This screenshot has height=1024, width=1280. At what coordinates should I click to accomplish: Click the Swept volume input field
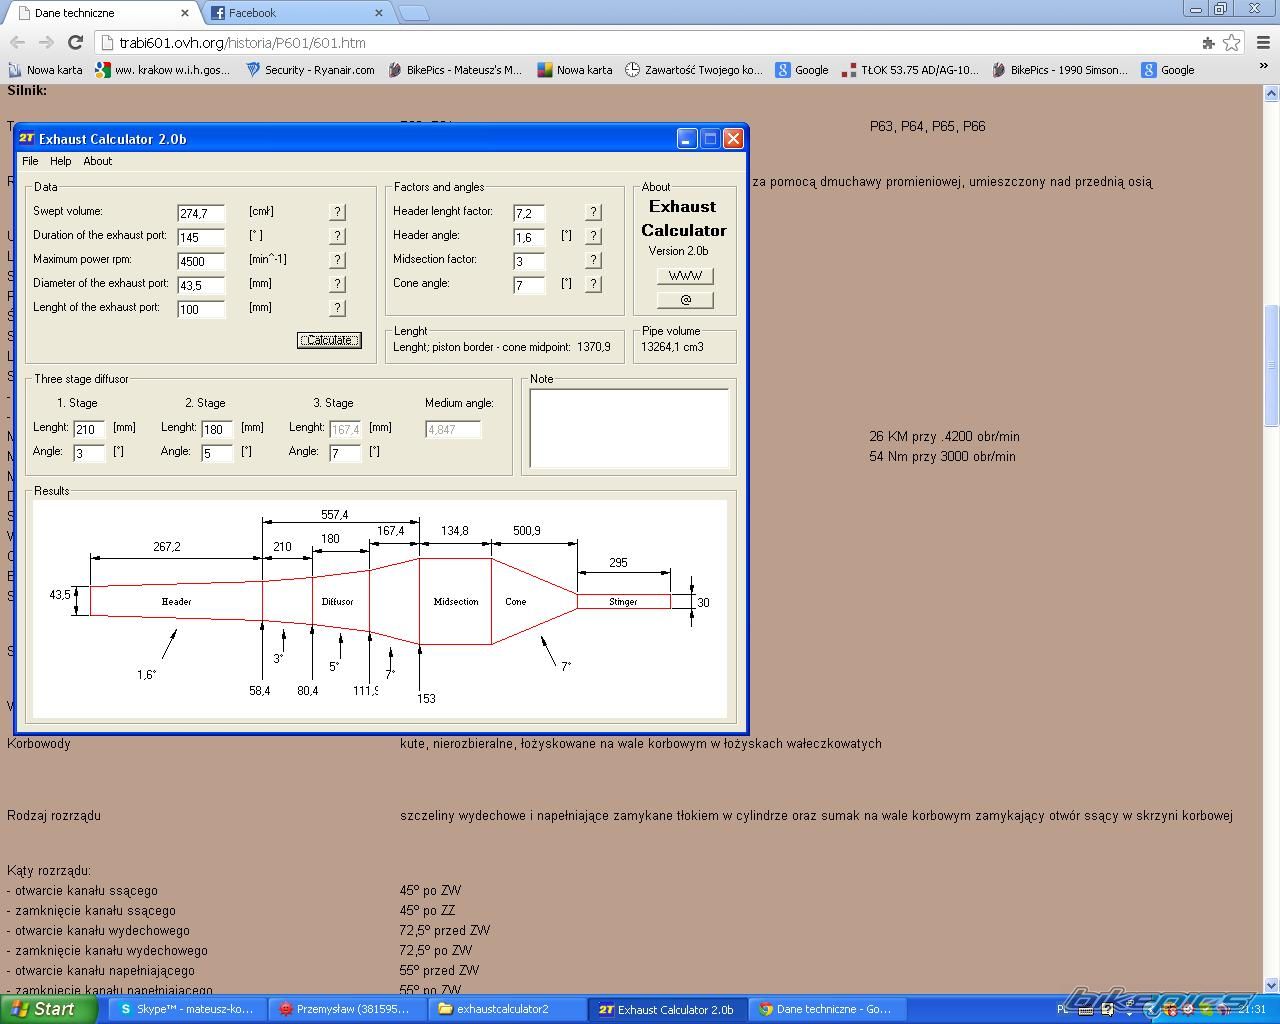pos(200,213)
